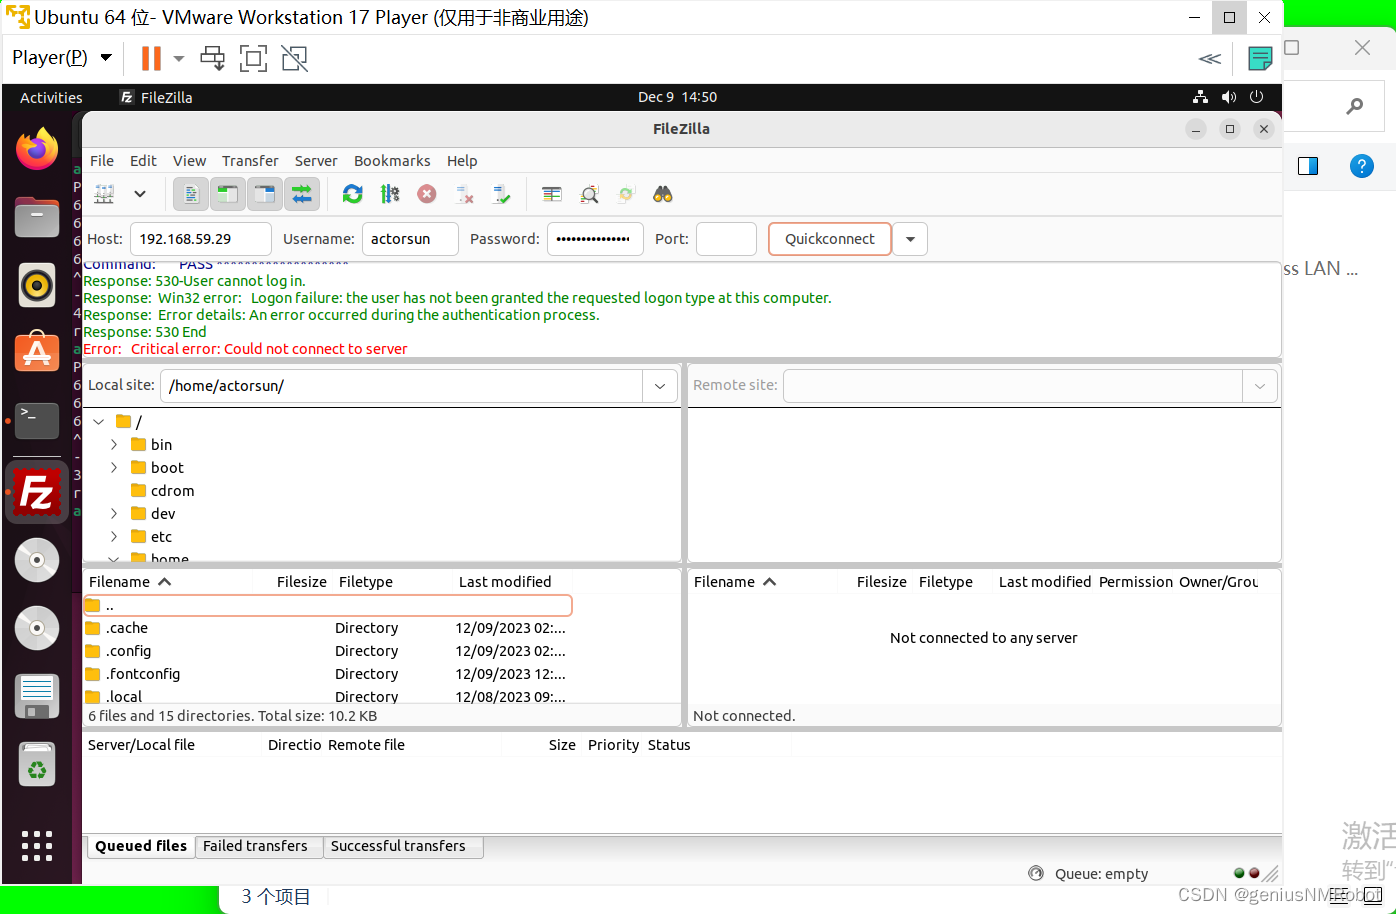Sort local files by Filesize header
The height and width of the screenshot is (914, 1396).
(x=302, y=582)
